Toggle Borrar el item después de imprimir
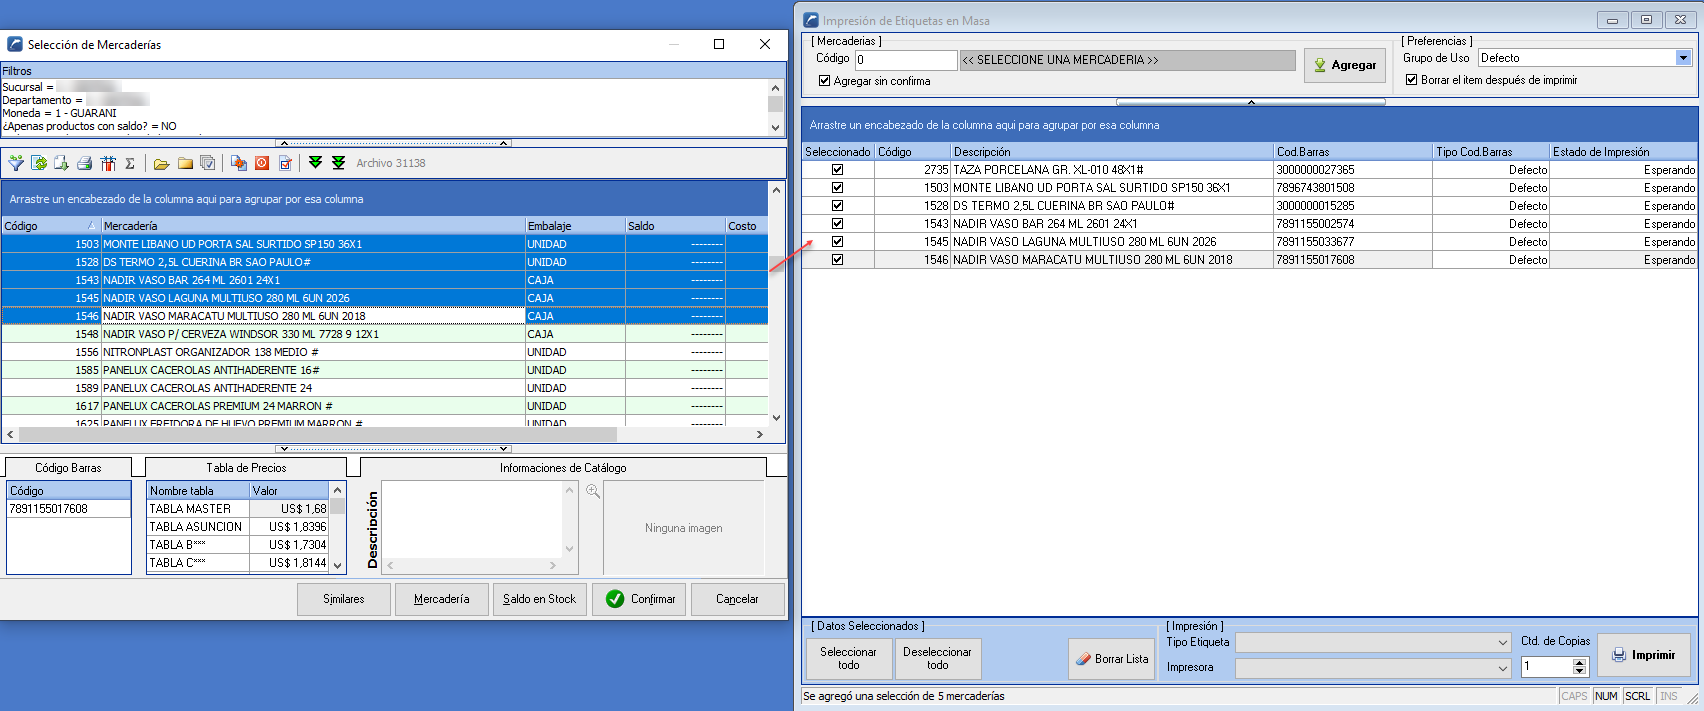 (x=1412, y=80)
